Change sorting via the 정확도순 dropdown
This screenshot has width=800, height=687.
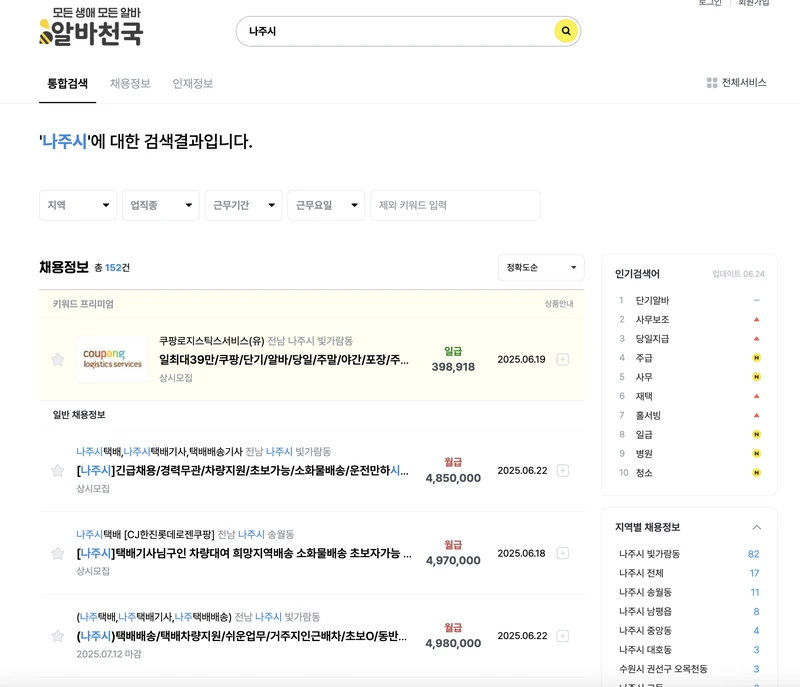tap(539, 267)
